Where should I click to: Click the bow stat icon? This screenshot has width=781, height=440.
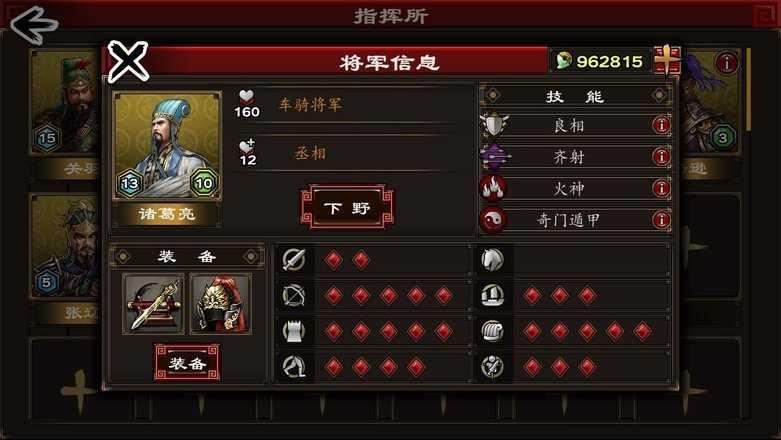pyautogui.click(x=294, y=295)
